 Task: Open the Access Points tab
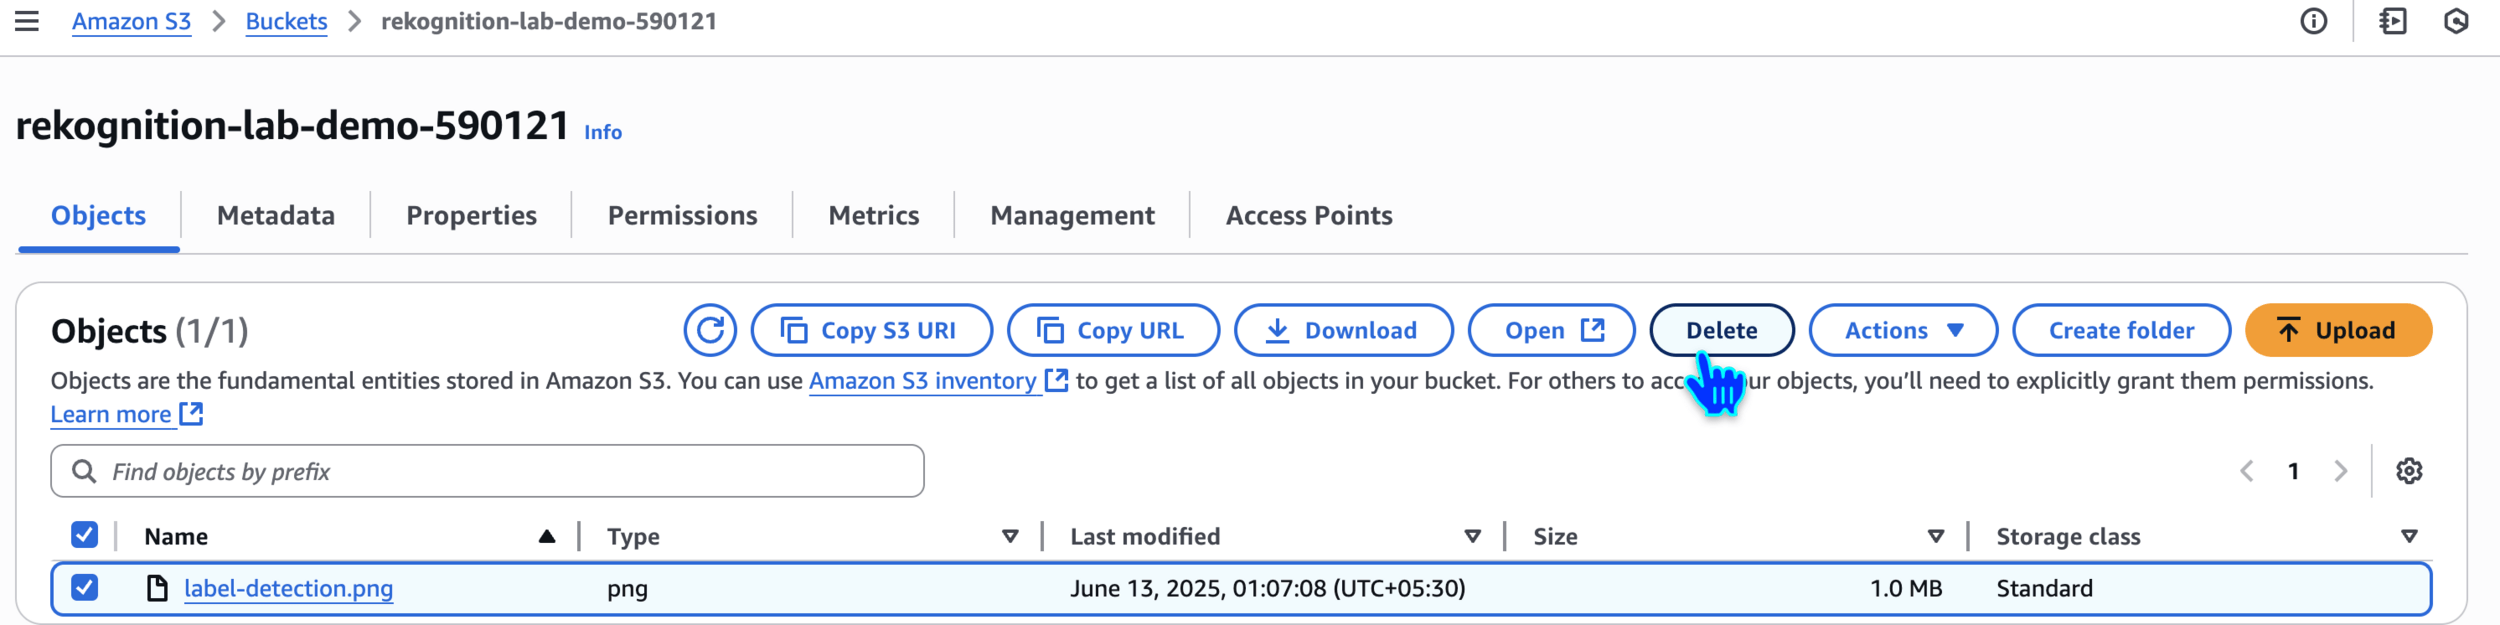[x=1309, y=215]
